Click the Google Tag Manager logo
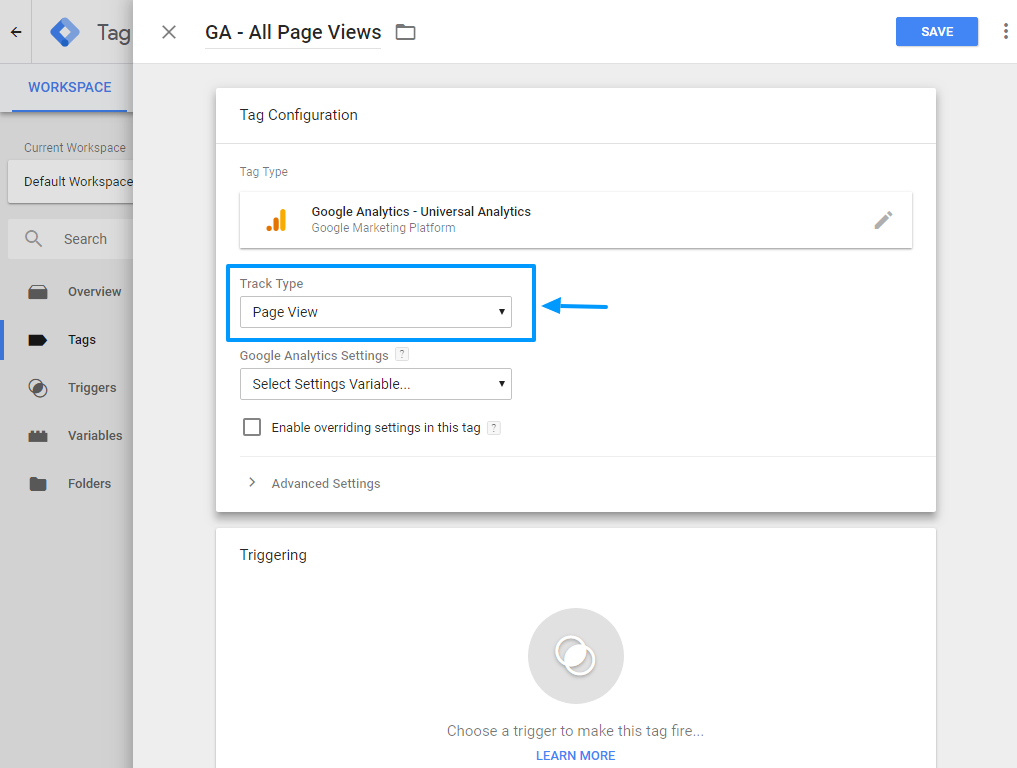 (x=65, y=32)
